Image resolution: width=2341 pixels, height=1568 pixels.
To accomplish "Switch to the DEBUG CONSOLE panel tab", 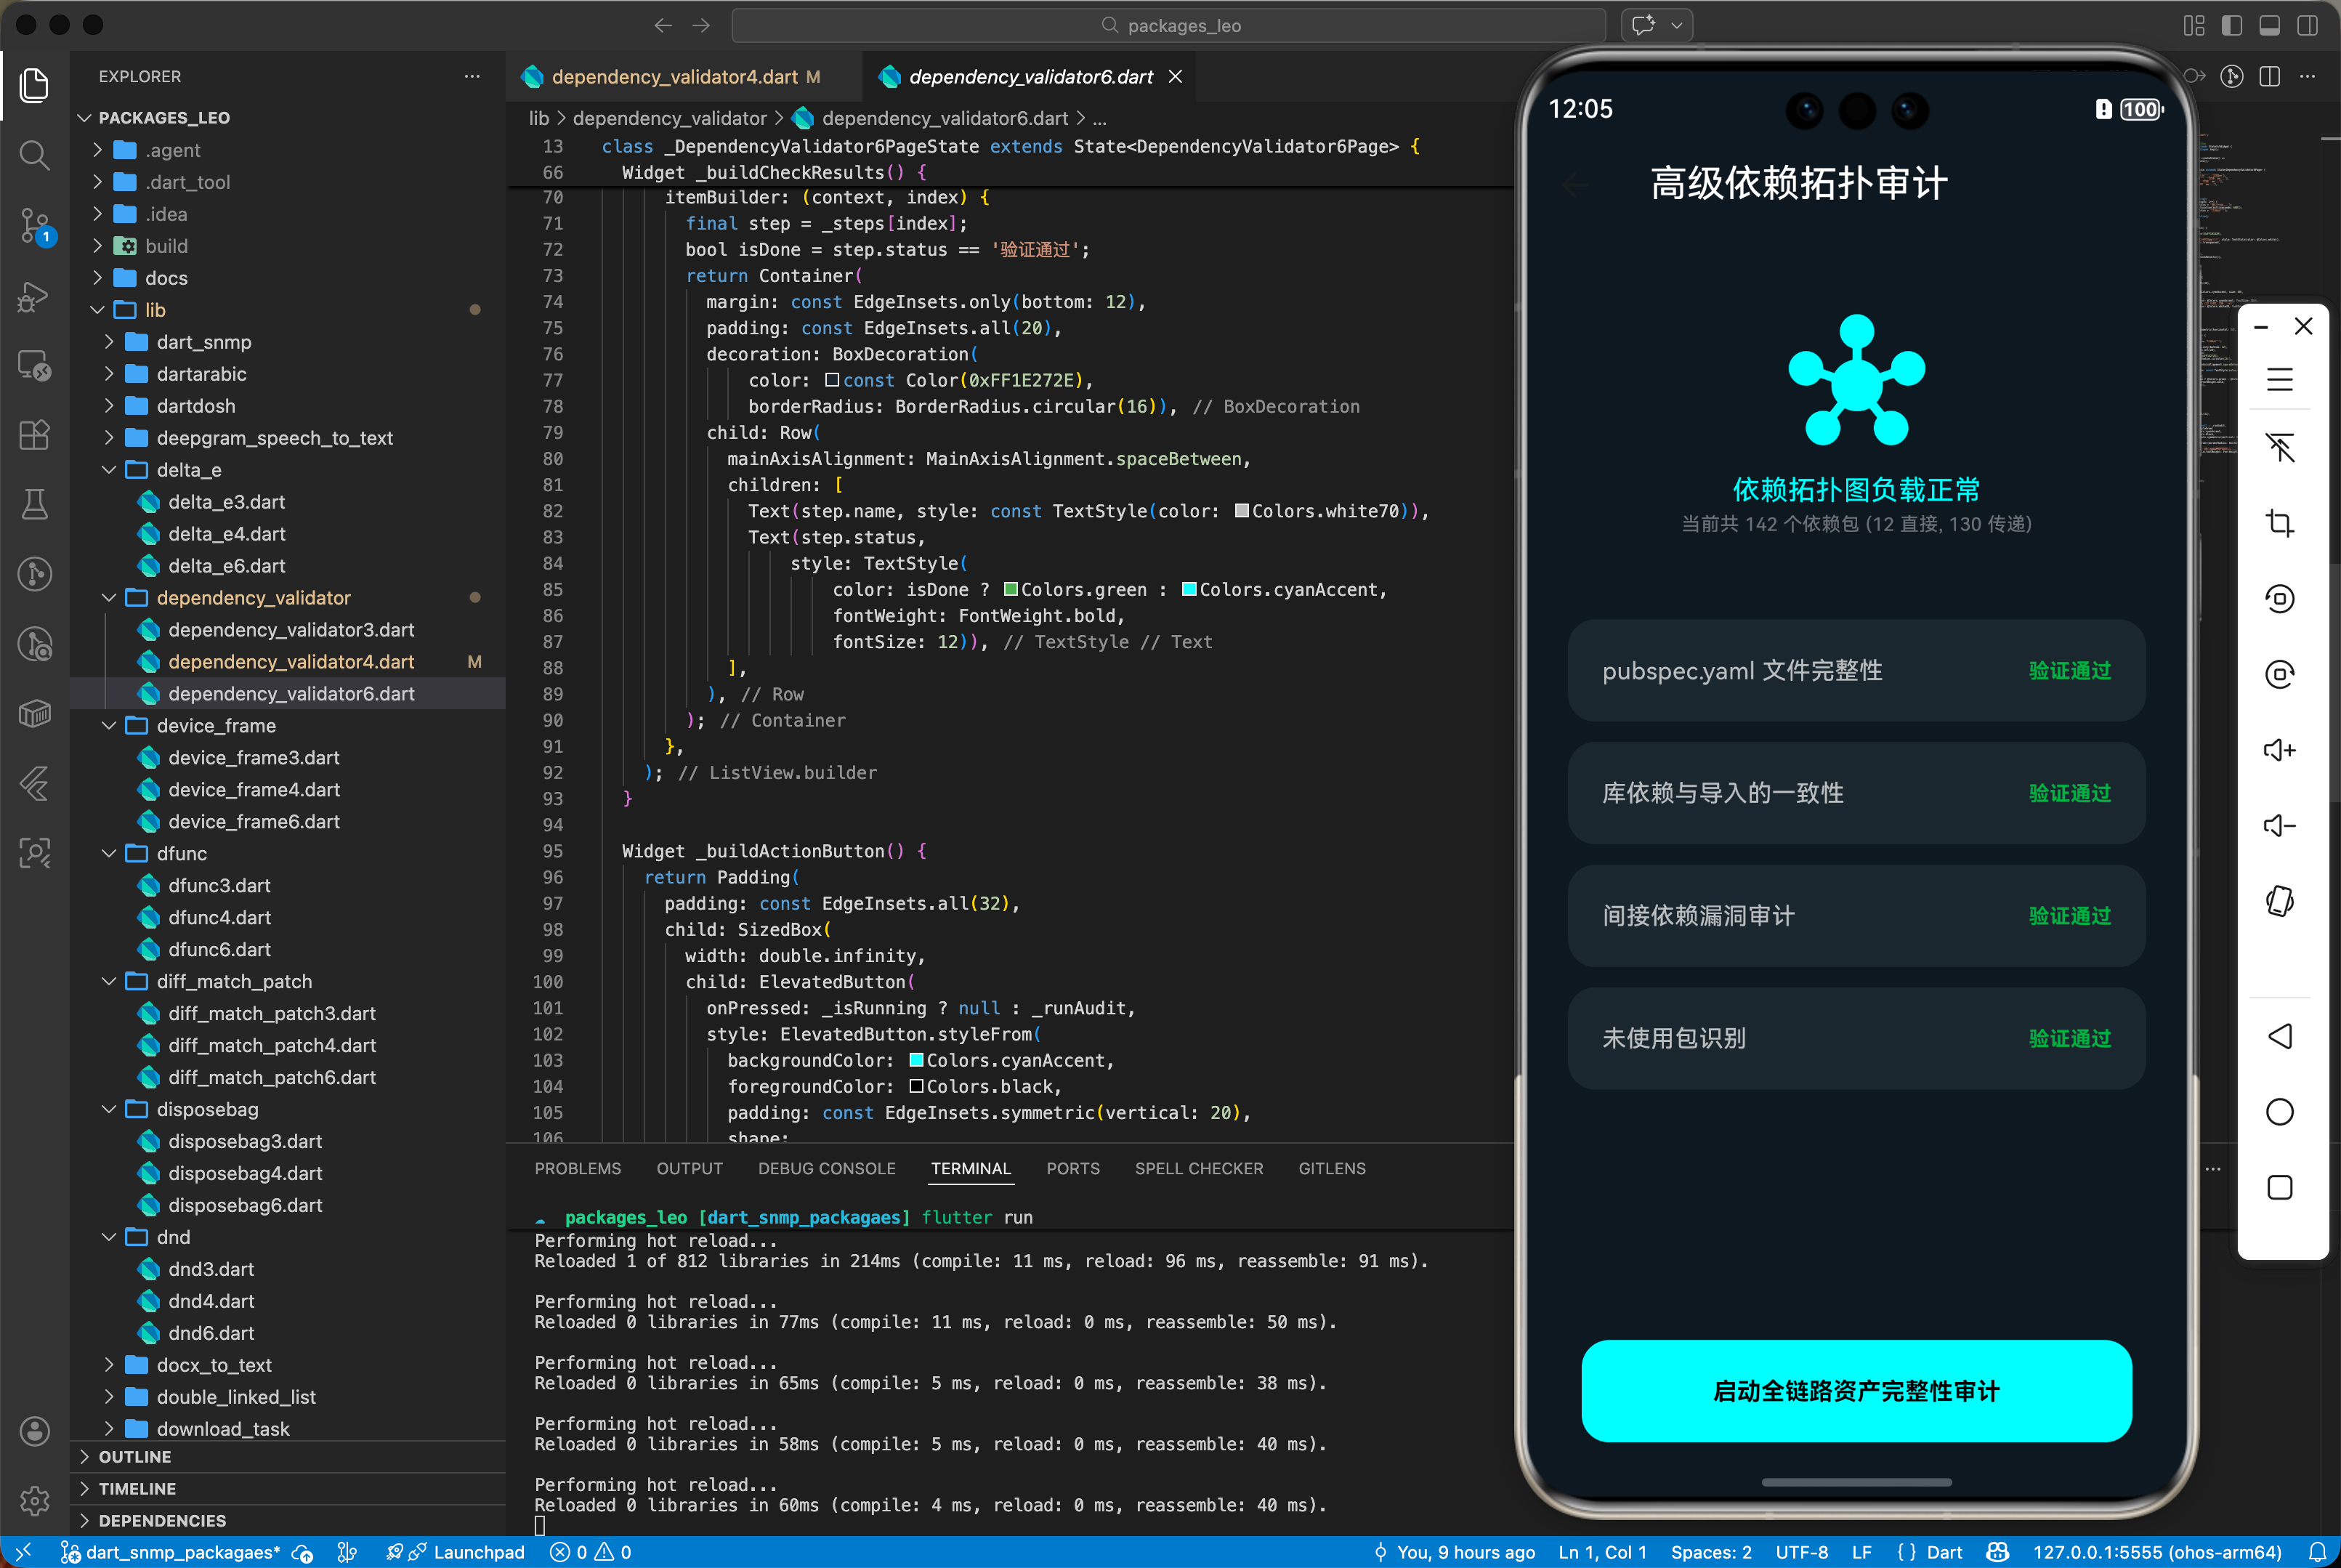I will [826, 1168].
